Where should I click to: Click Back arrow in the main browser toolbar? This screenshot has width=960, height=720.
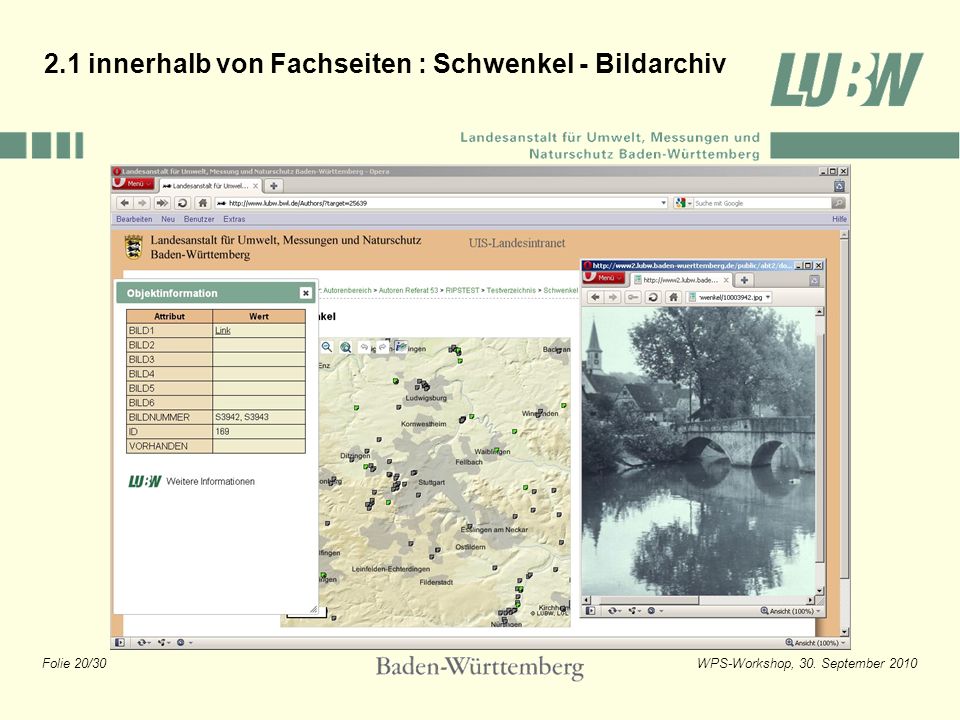pyautogui.click(x=125, y=203)
